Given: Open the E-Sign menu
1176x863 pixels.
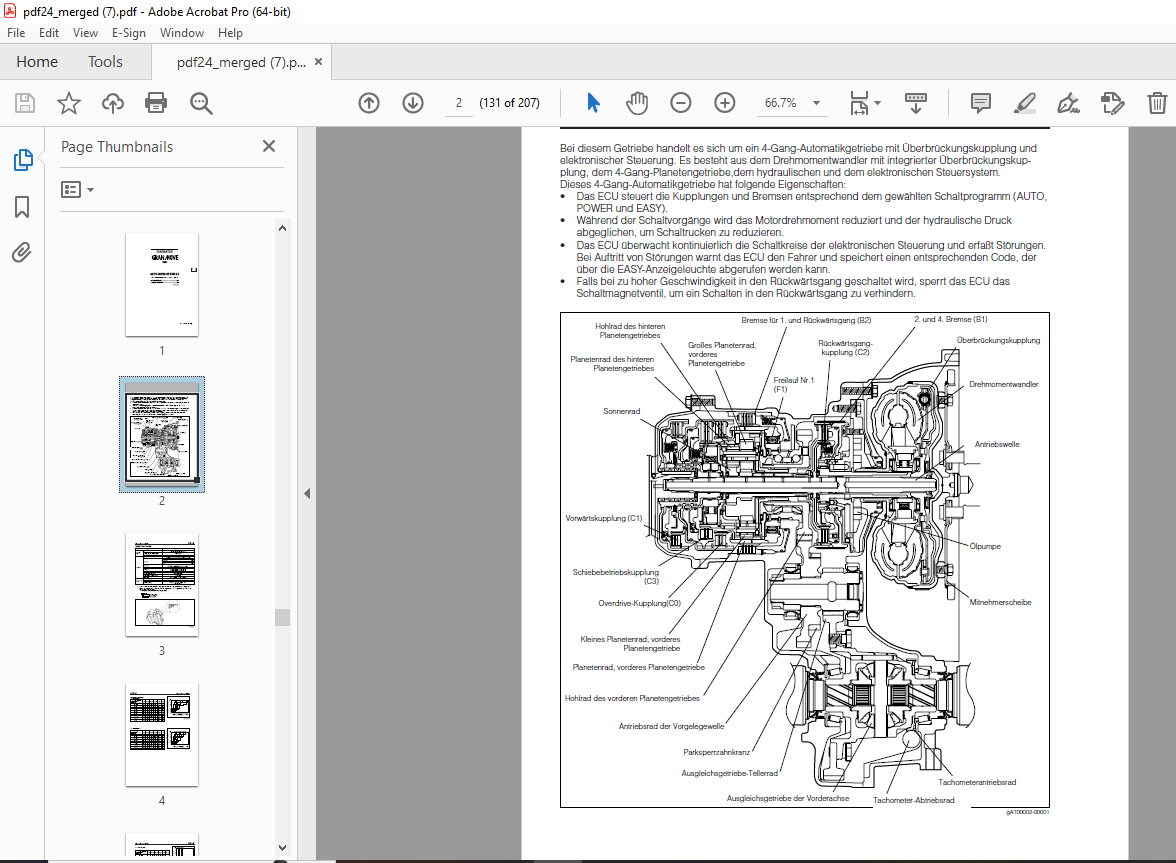Looking at the screenshot, I should (128, 33).
